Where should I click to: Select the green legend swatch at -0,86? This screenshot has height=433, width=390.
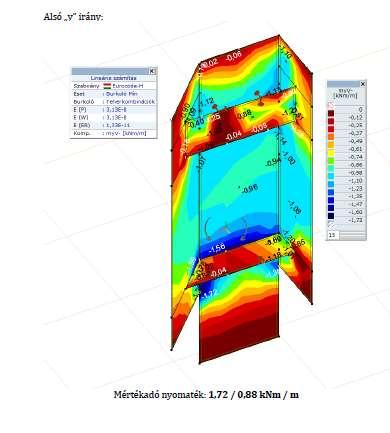point(331,161)
